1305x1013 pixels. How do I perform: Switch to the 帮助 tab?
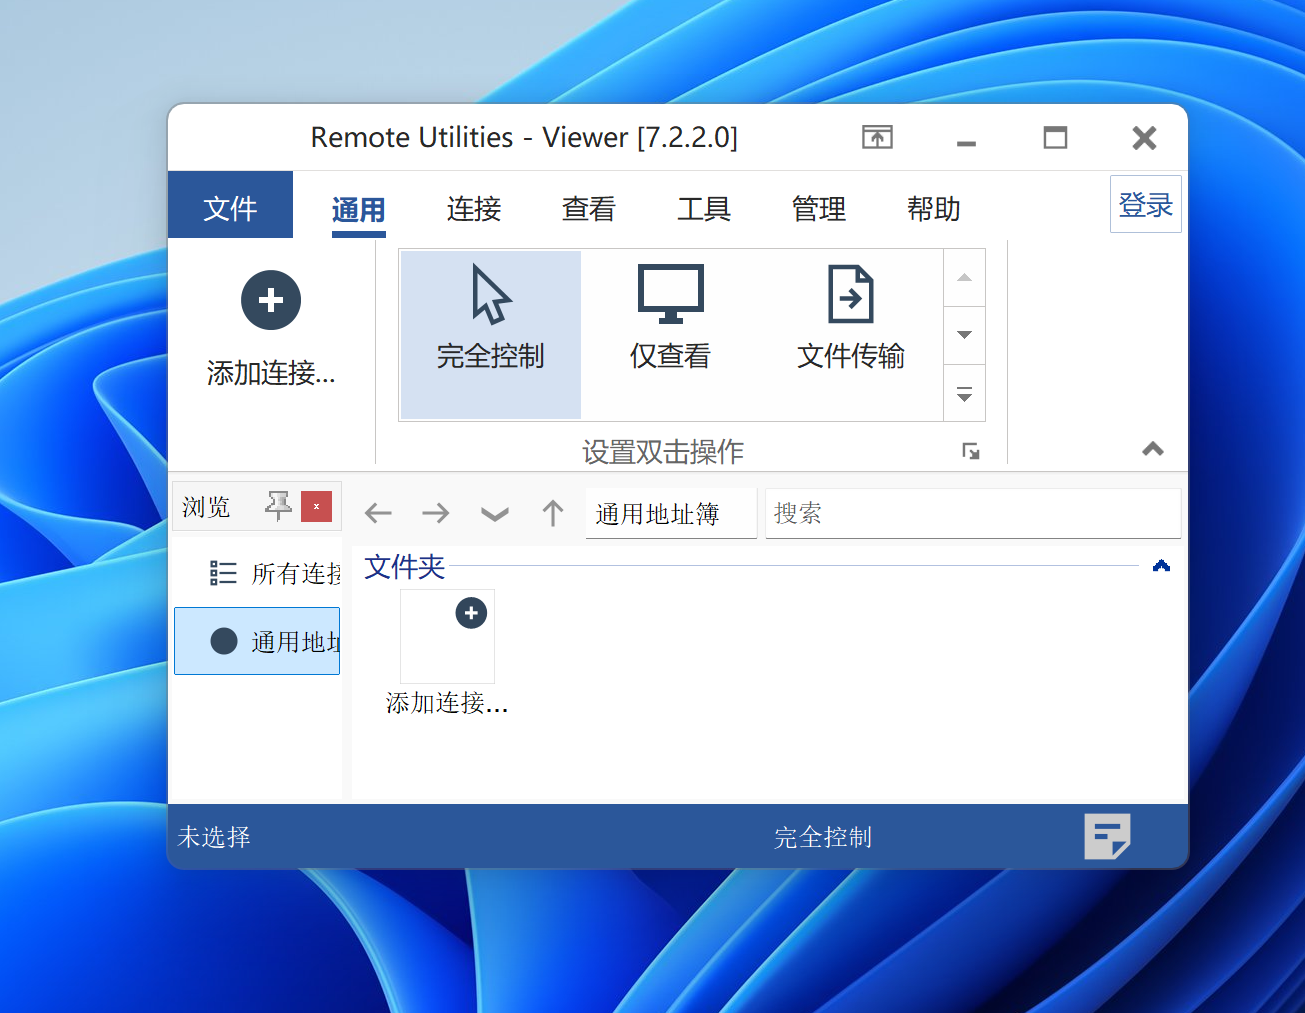pos(934,209)
